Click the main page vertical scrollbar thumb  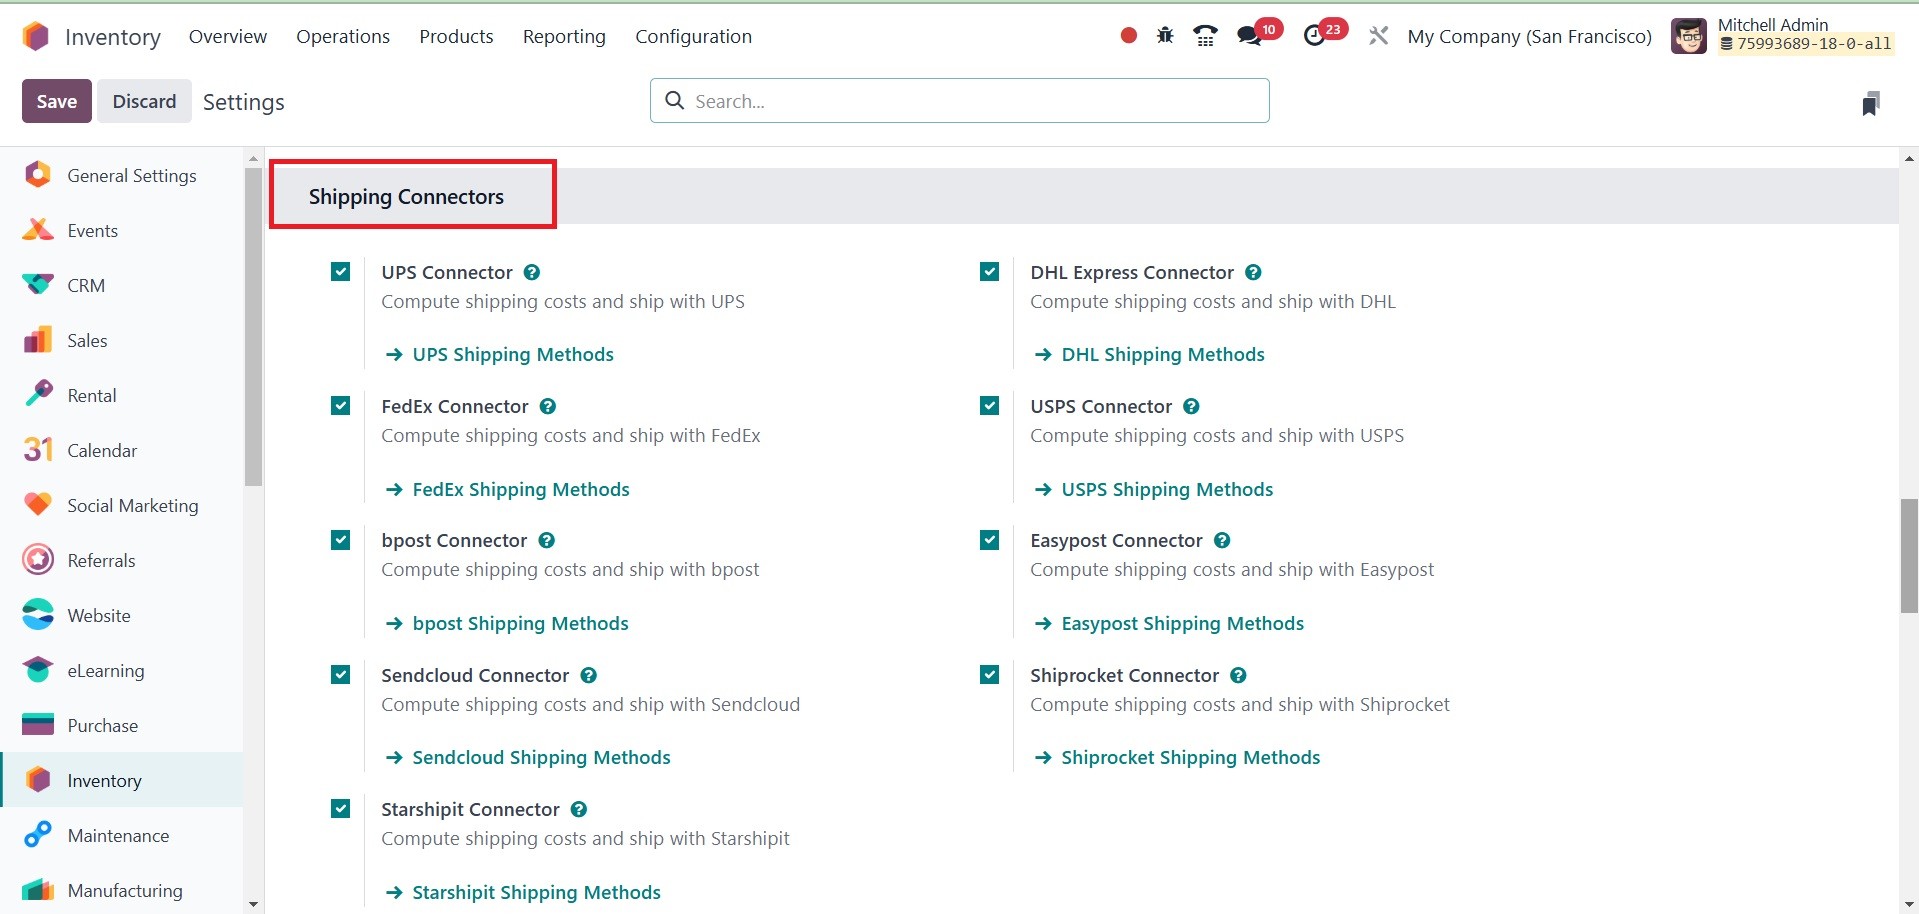1909,555
